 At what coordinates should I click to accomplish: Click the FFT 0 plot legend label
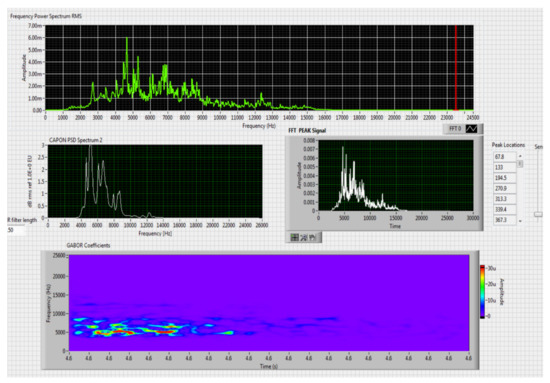455,129
